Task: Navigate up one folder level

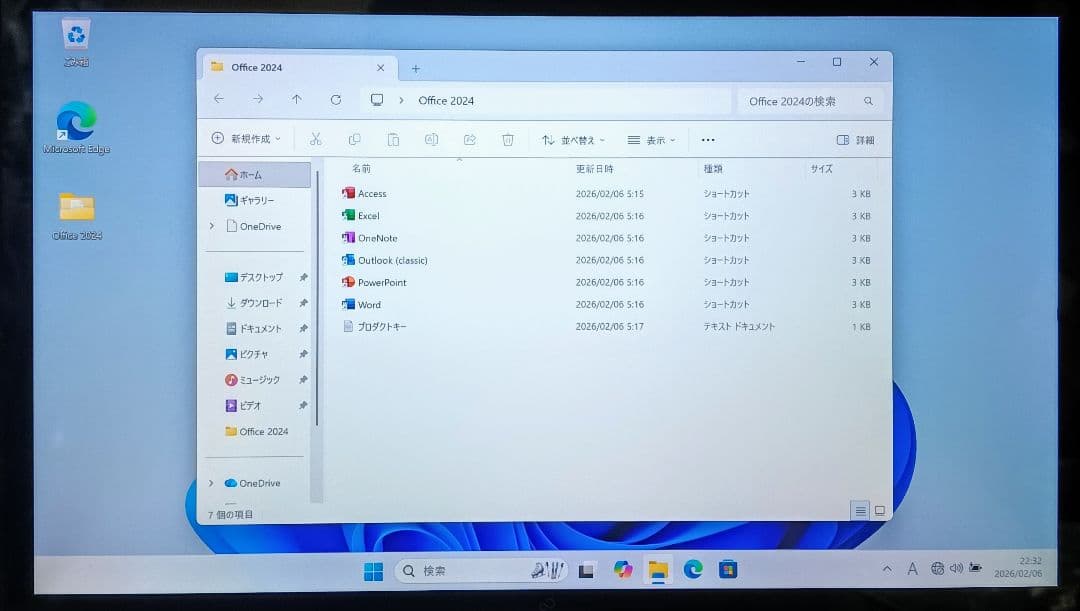Action: (296, 100)
